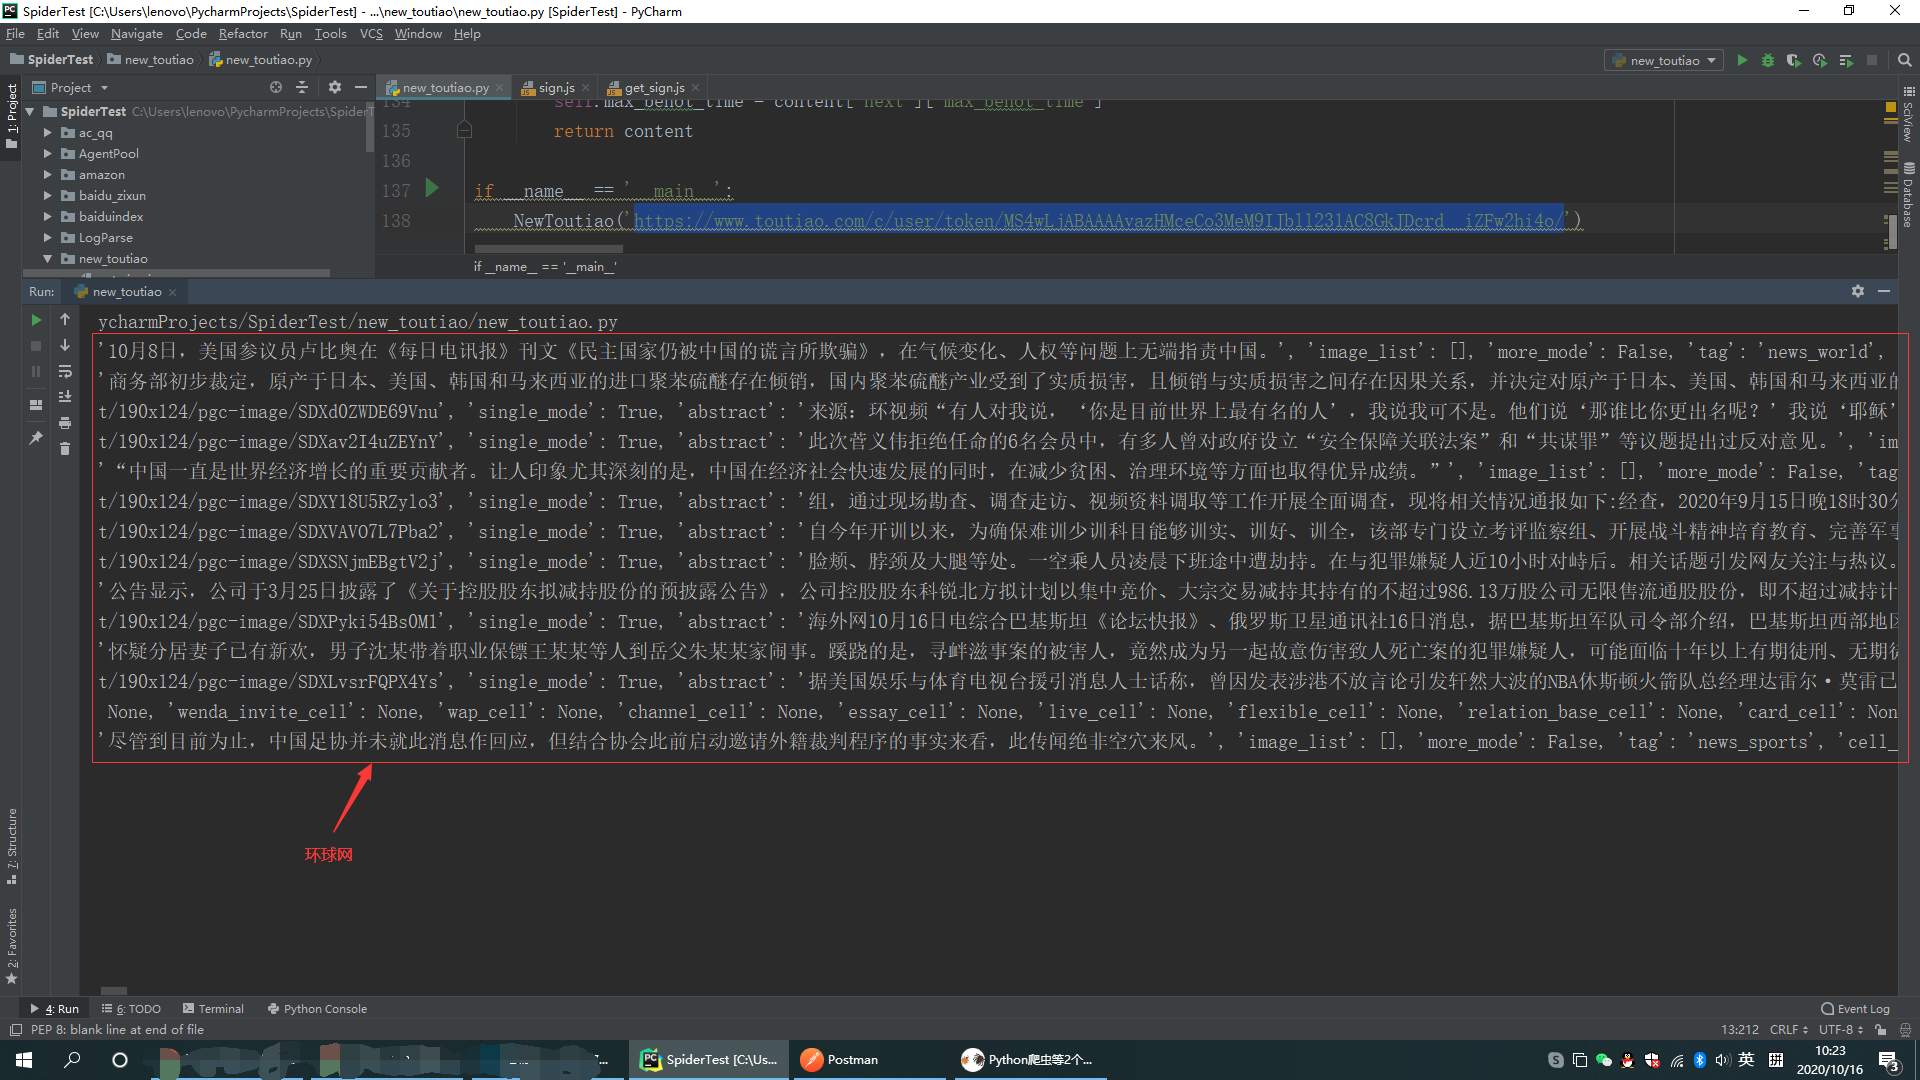Click the yellow inspection indicator square
Image resolution: width=1920 pixels, height=1080 pixels.
coord(1891,106)
